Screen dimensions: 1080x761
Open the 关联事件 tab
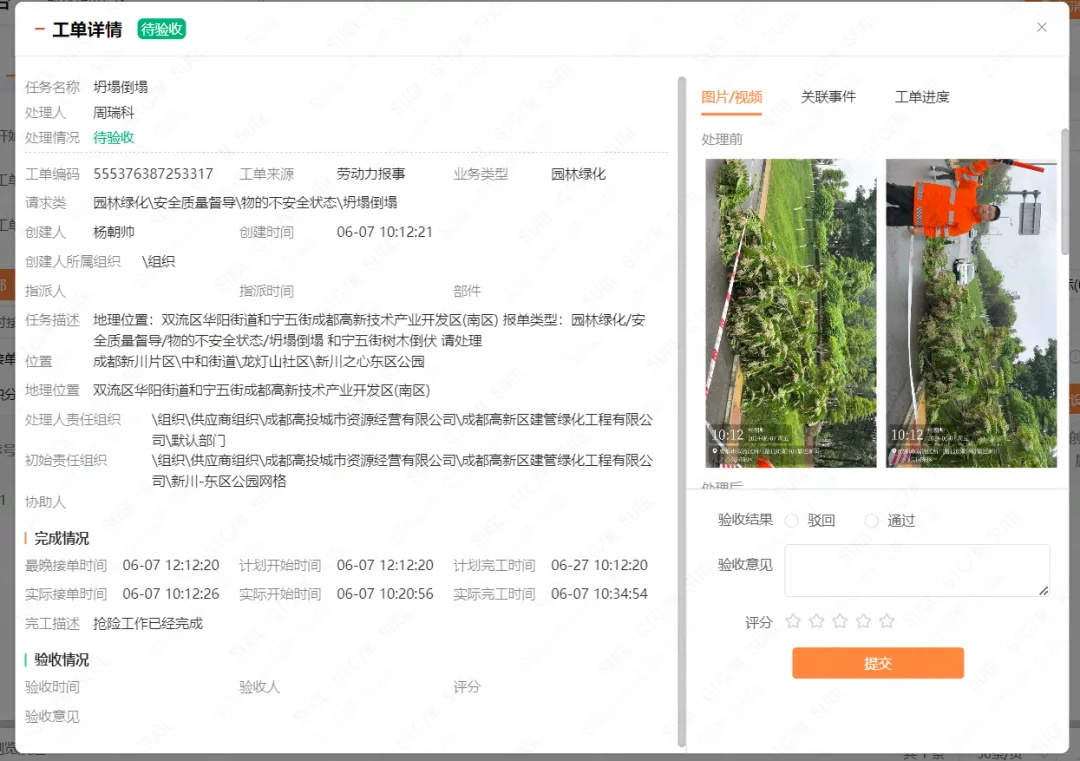828,97
